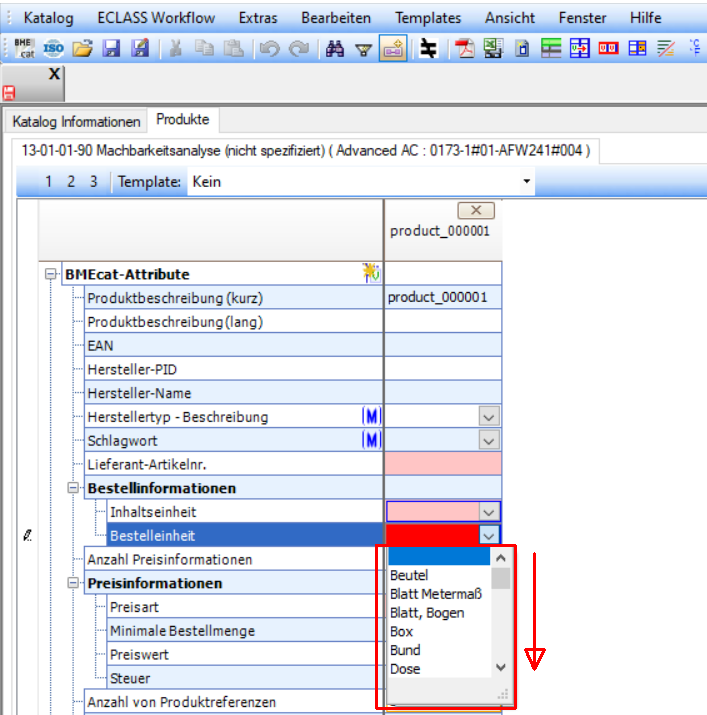Choose Blatt Metermaß from the unit list
The height and width of the screenshot is (715, 707).
point(439,594)
